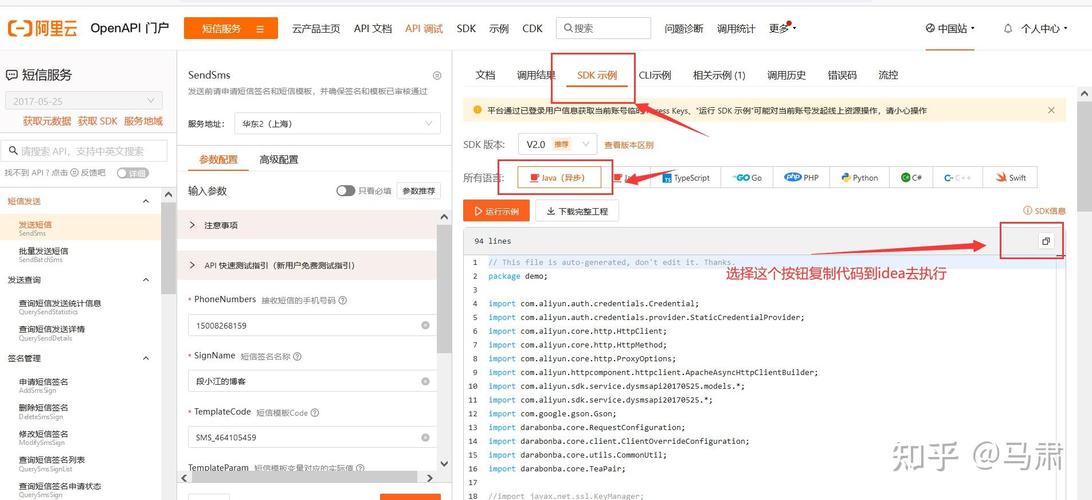Collapse the 签名管理 sidebar group
The height and width of the screenshot is (500, 1092).
click(x=146, y=359)
